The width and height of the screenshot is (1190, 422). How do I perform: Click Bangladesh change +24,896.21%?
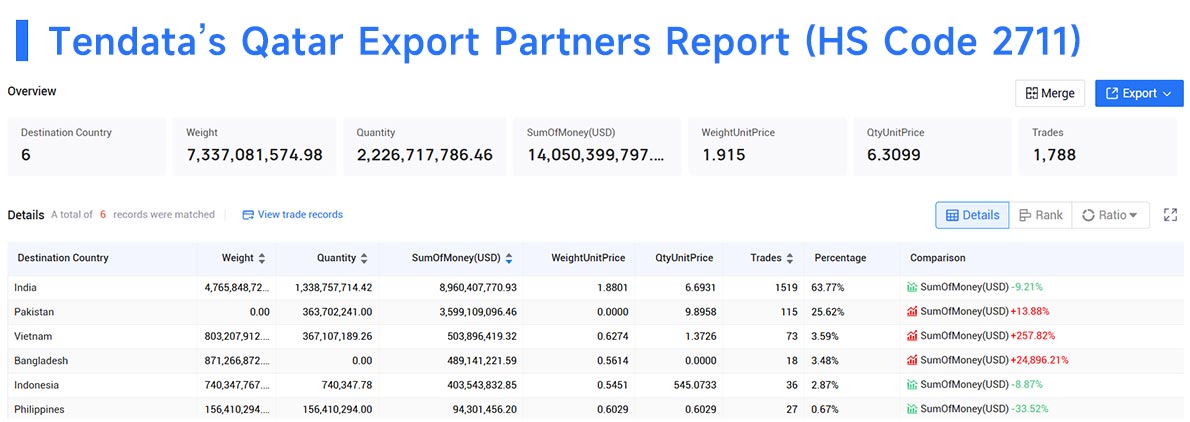pyautogui.click(x=1040, y=361)
